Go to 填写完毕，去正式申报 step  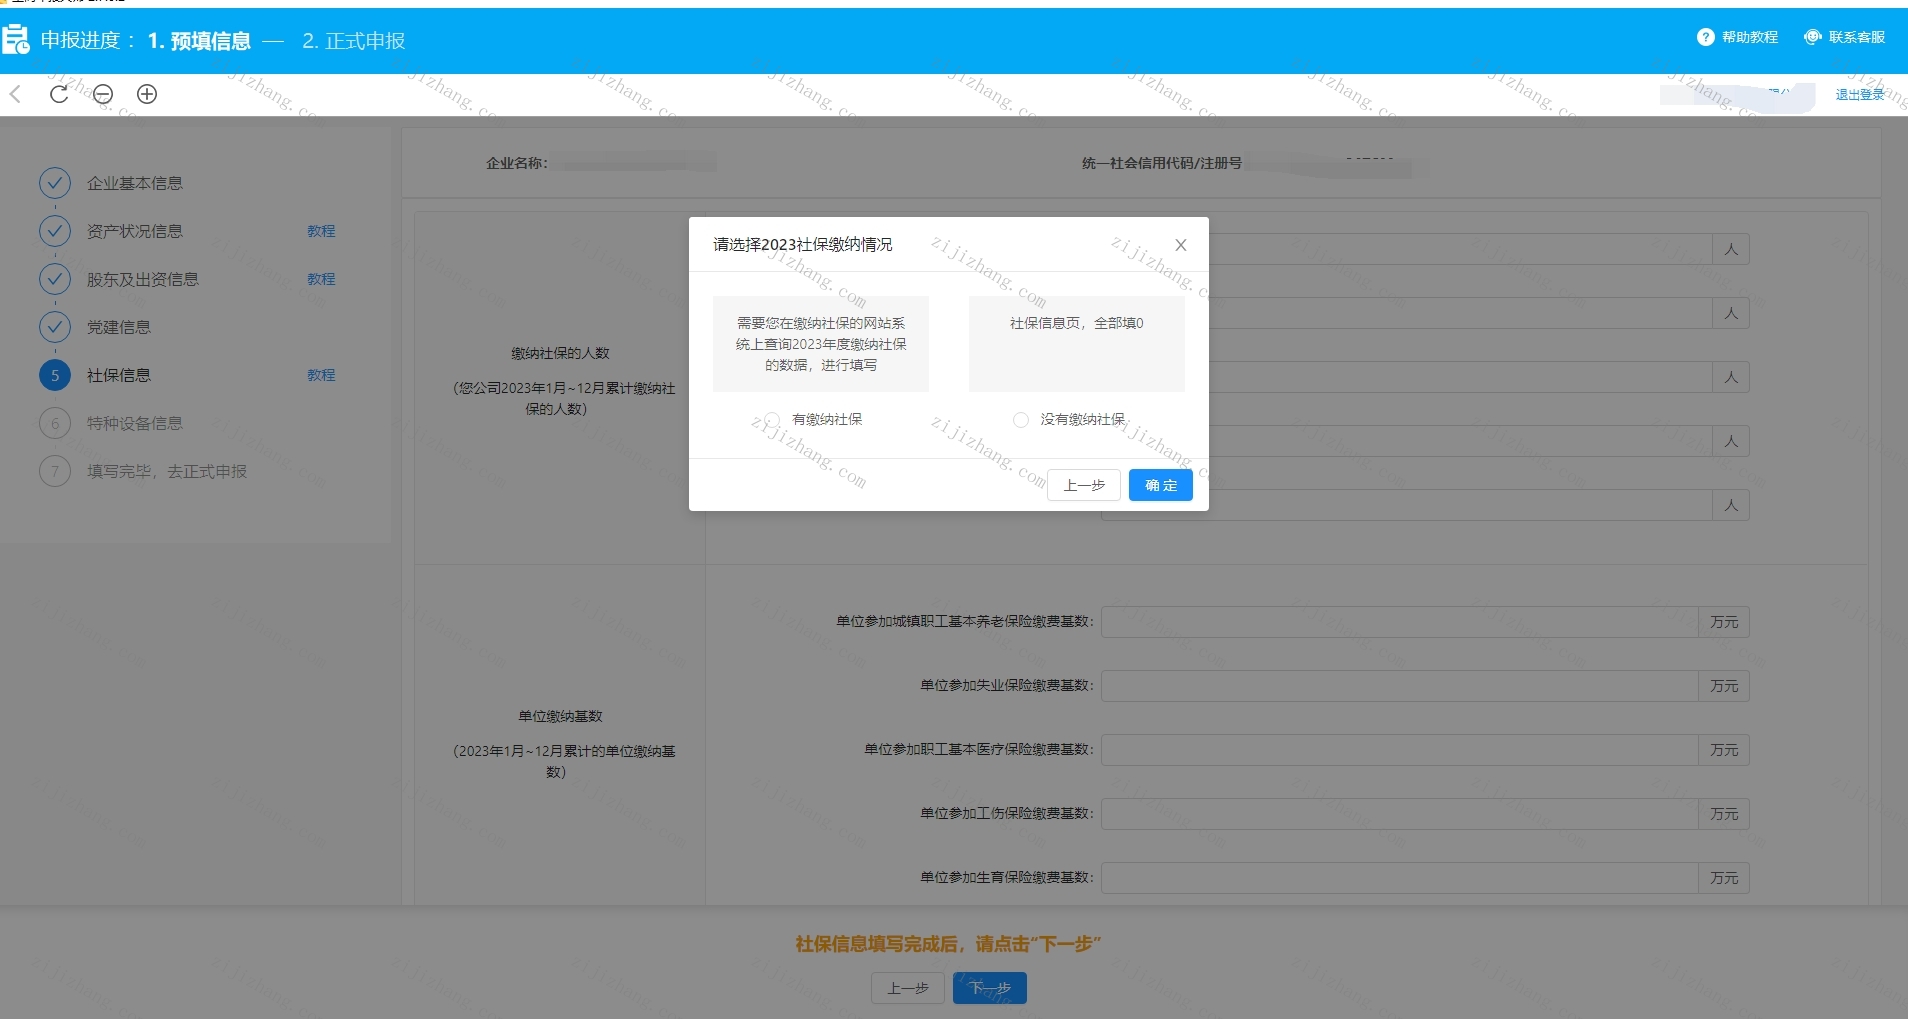(166, 471)
